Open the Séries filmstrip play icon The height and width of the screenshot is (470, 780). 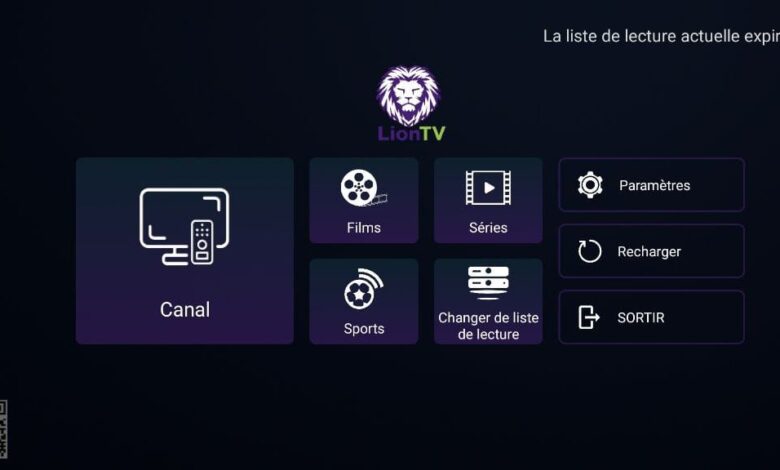(488, 188)
